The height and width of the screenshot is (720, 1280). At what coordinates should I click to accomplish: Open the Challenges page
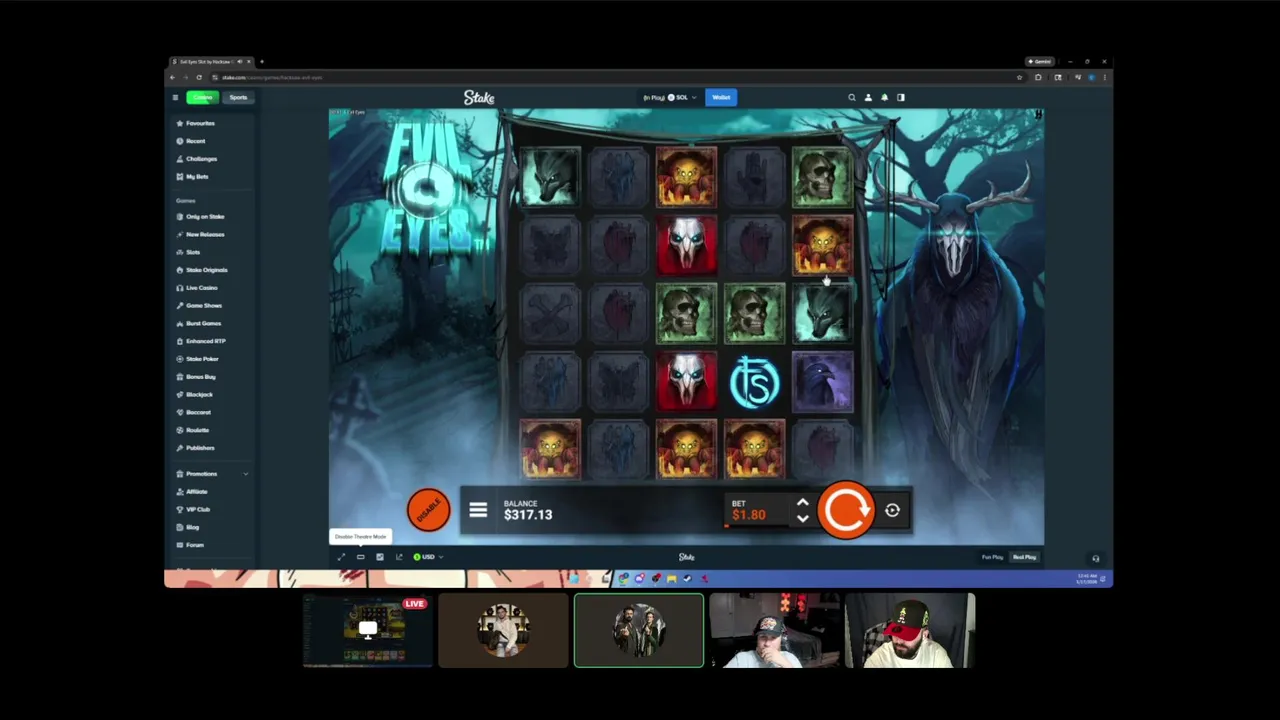tap(197, 159)
